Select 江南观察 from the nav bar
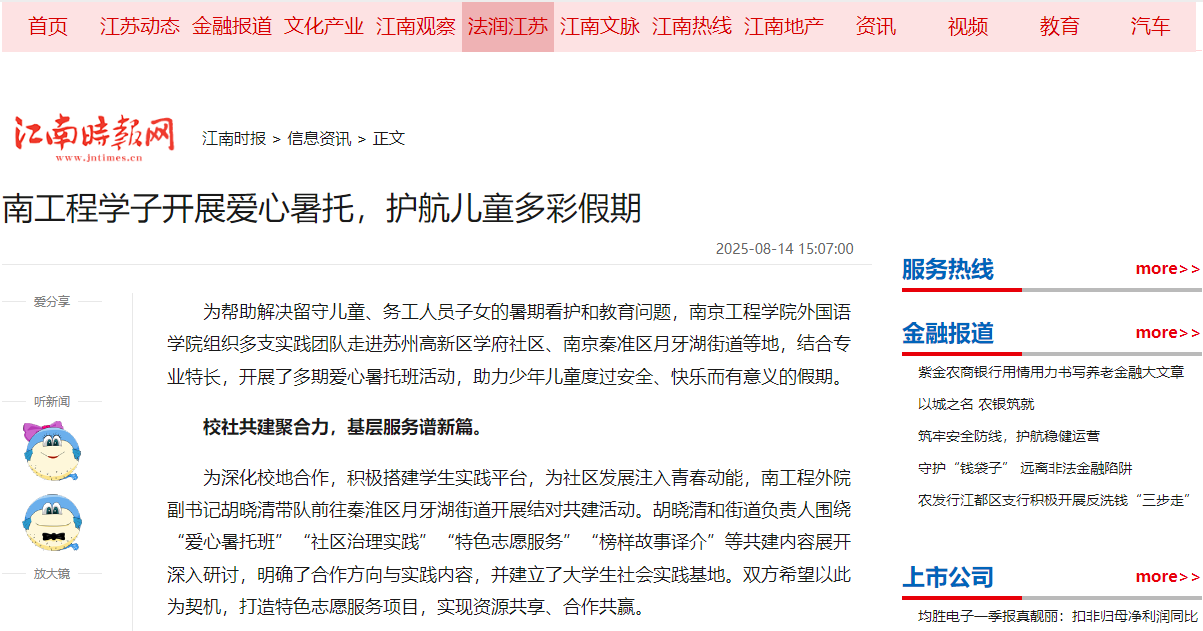 (416, 27)
